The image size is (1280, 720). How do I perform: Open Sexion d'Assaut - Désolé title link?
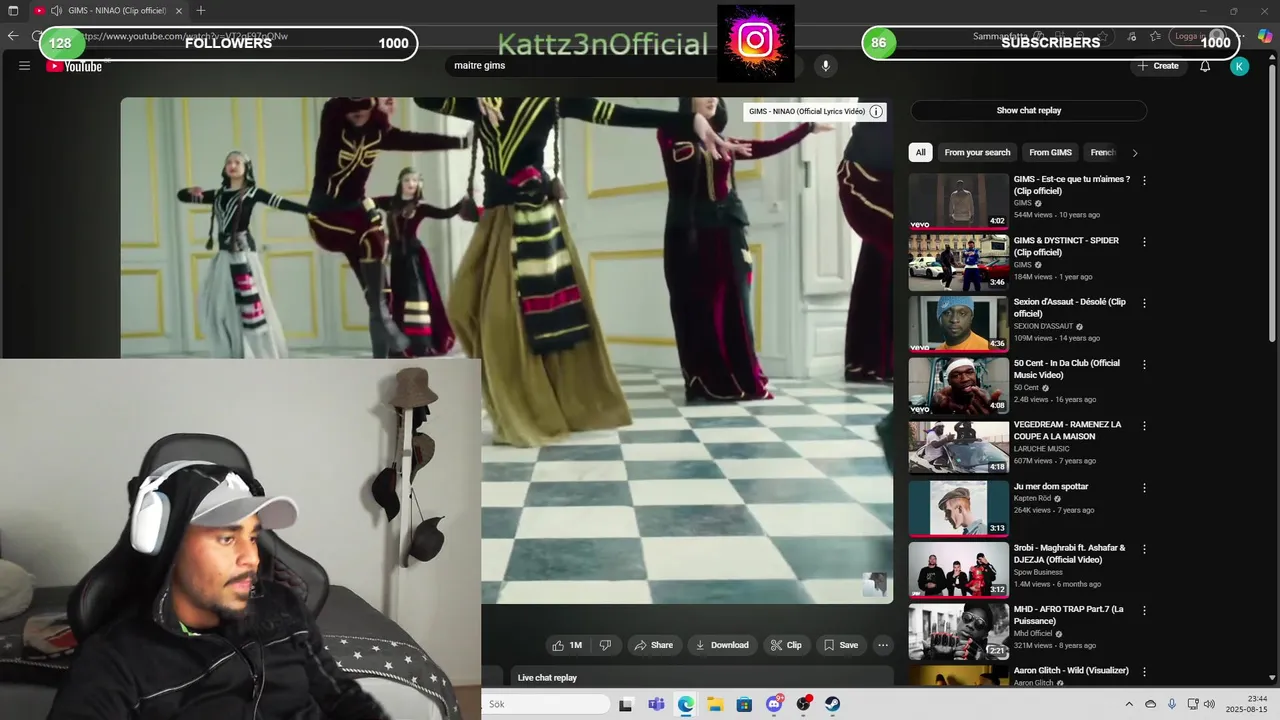[x=1069, y=308]
